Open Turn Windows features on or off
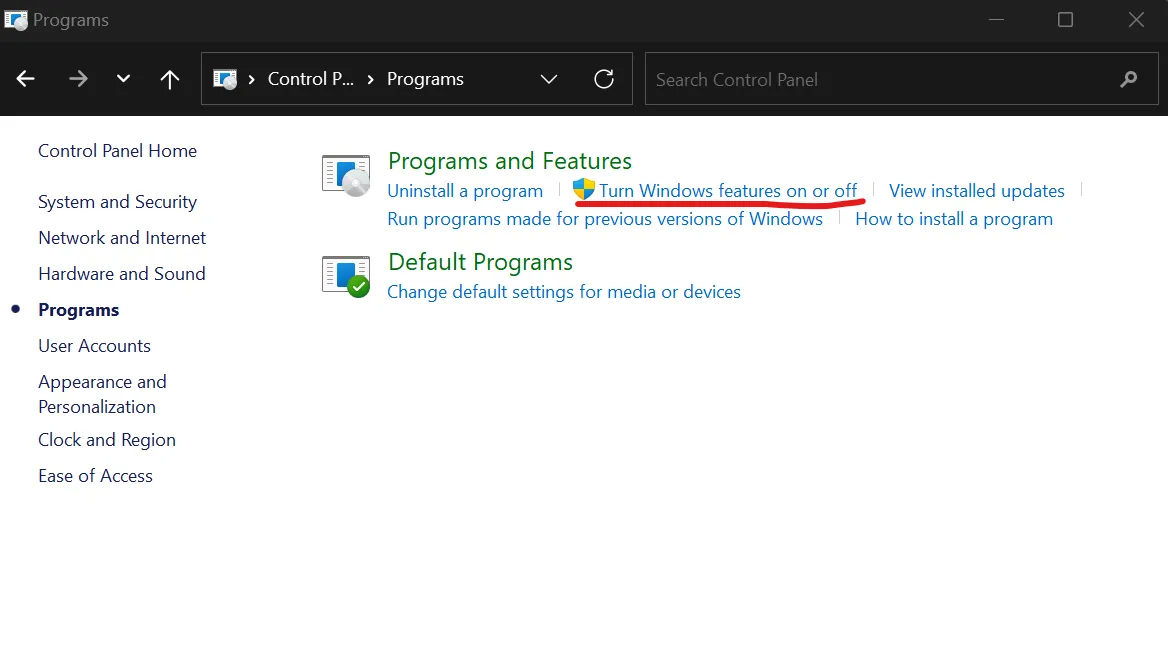Screen dimensions: 1168x661 click(x=728, y=191)
